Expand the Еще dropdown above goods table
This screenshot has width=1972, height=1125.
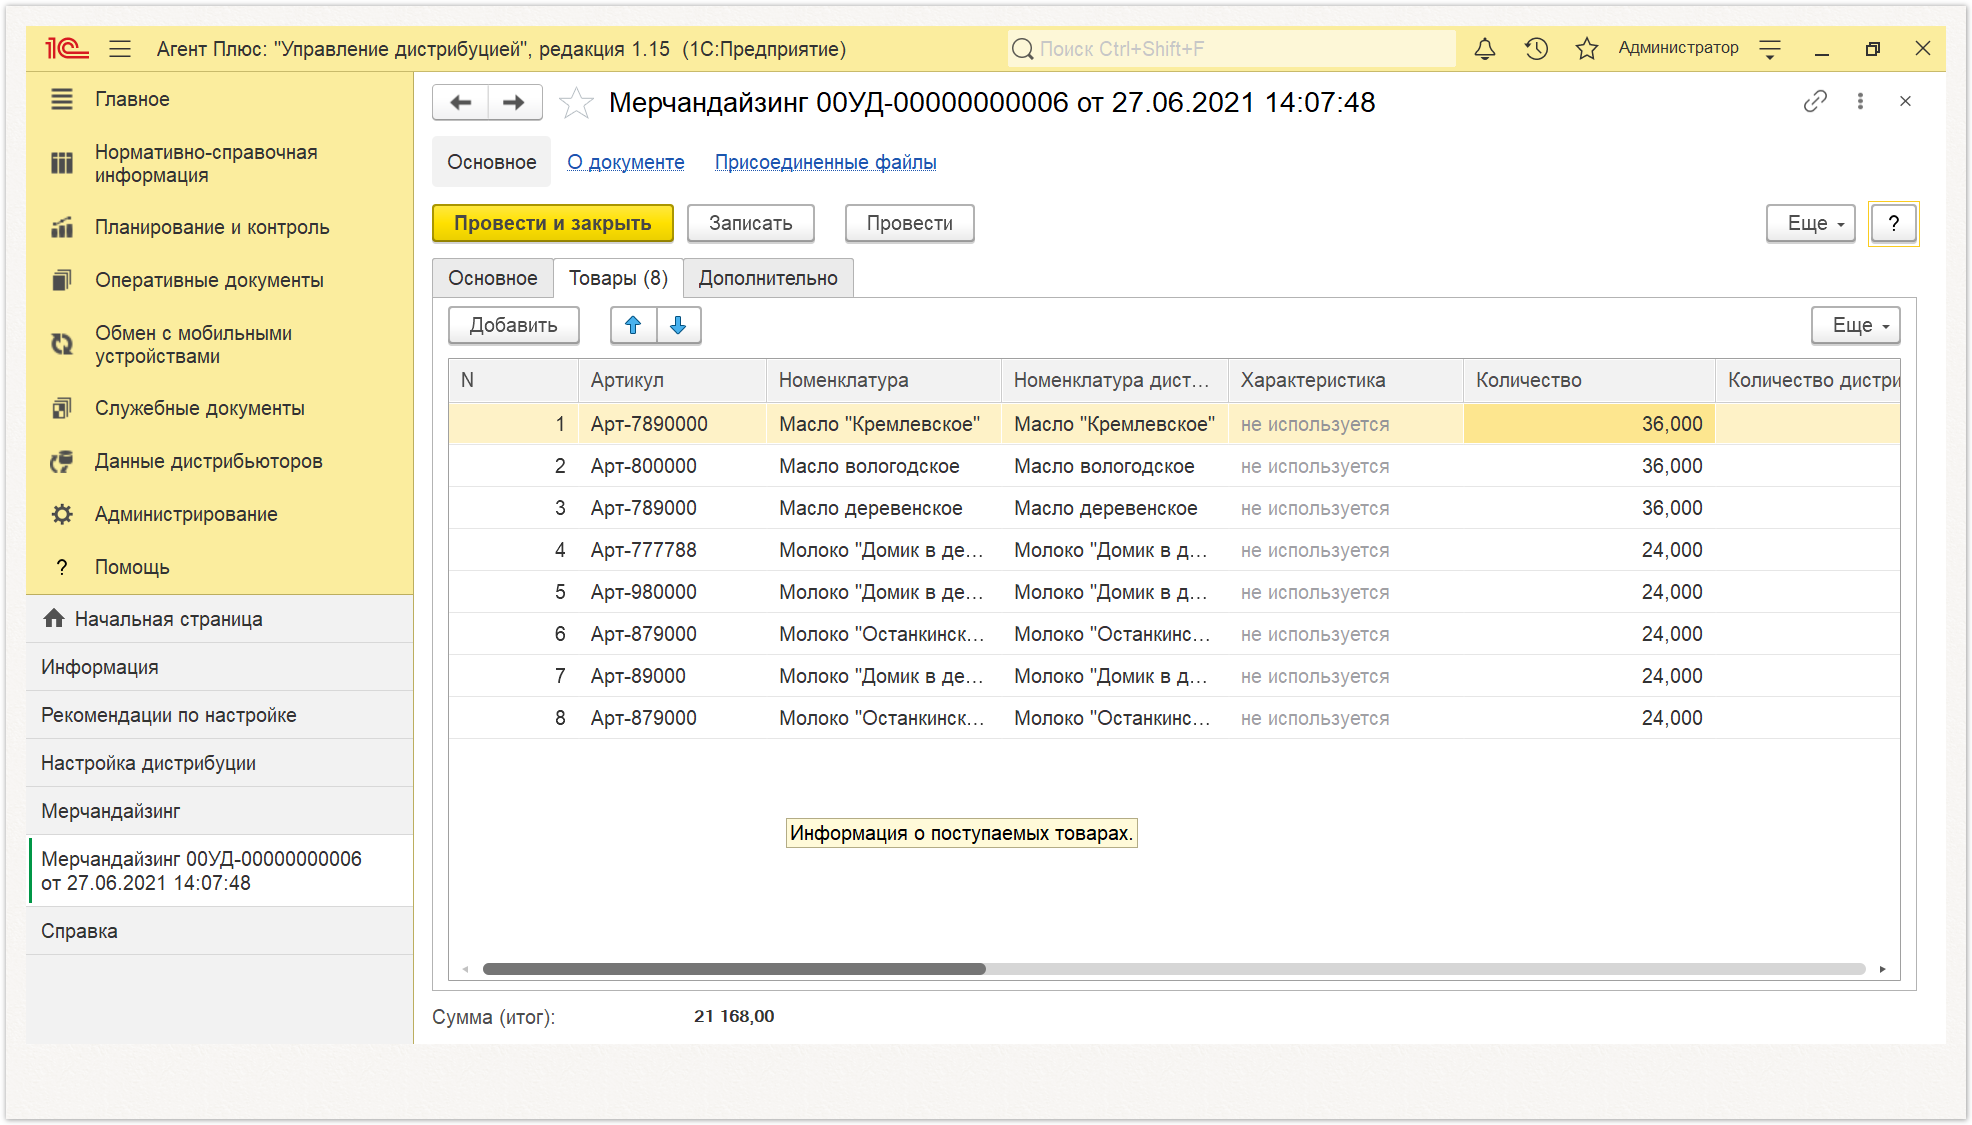tap(1855, 325)
